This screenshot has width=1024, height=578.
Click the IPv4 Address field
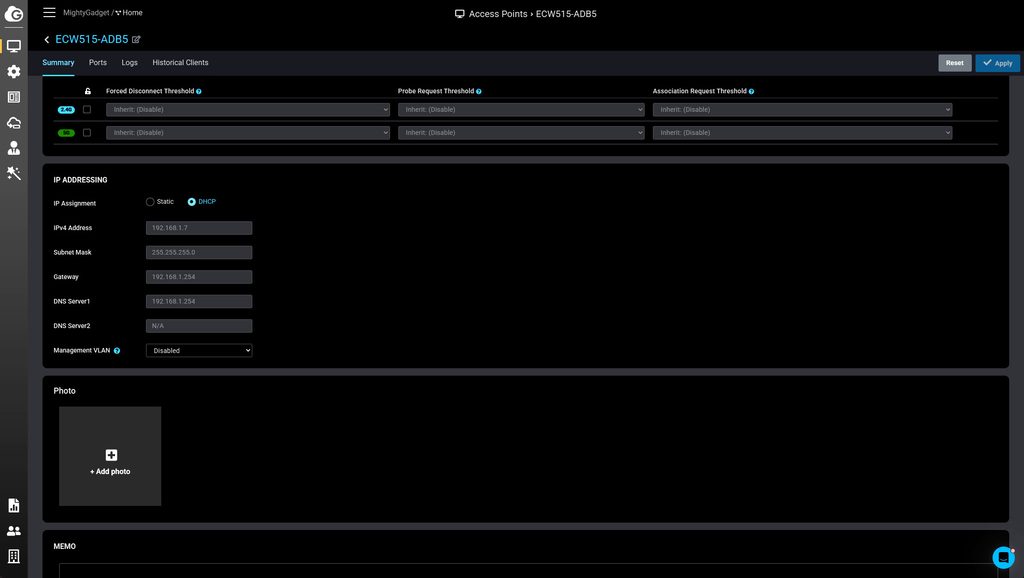pos(199,228)
